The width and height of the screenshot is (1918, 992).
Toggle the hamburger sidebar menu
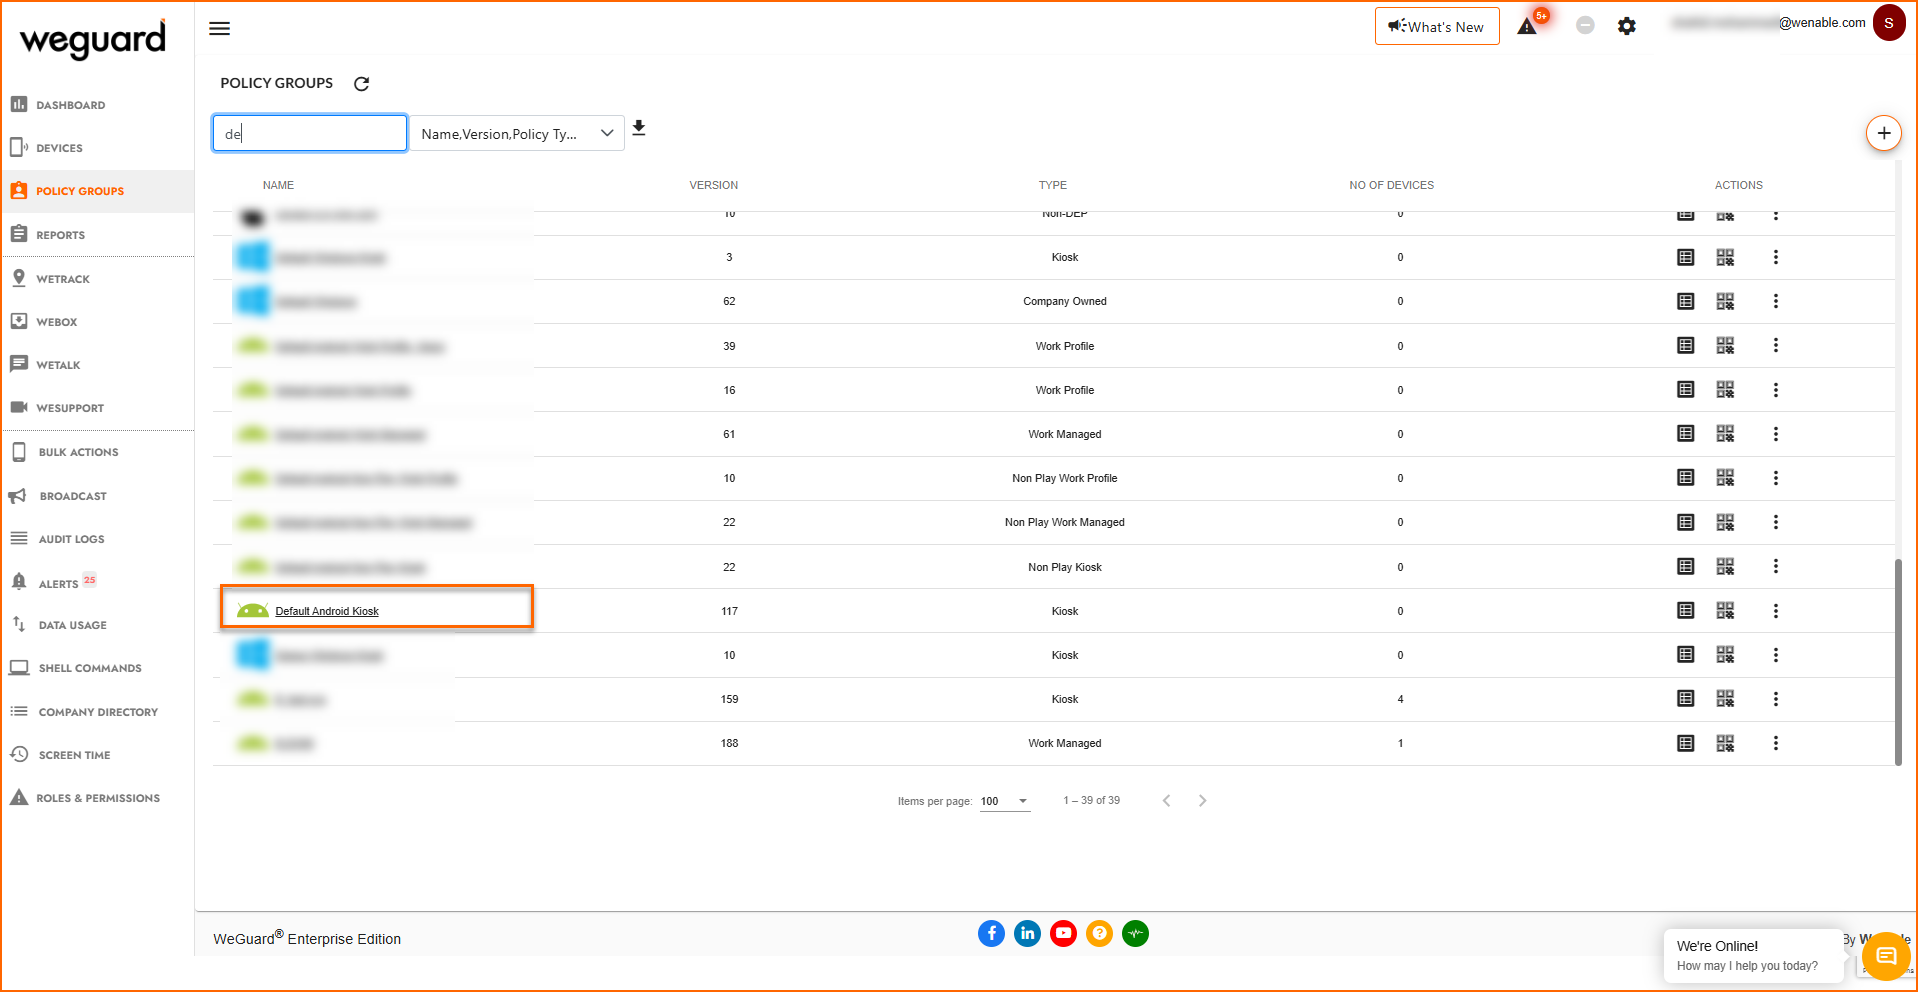click(x=220, y=29)
